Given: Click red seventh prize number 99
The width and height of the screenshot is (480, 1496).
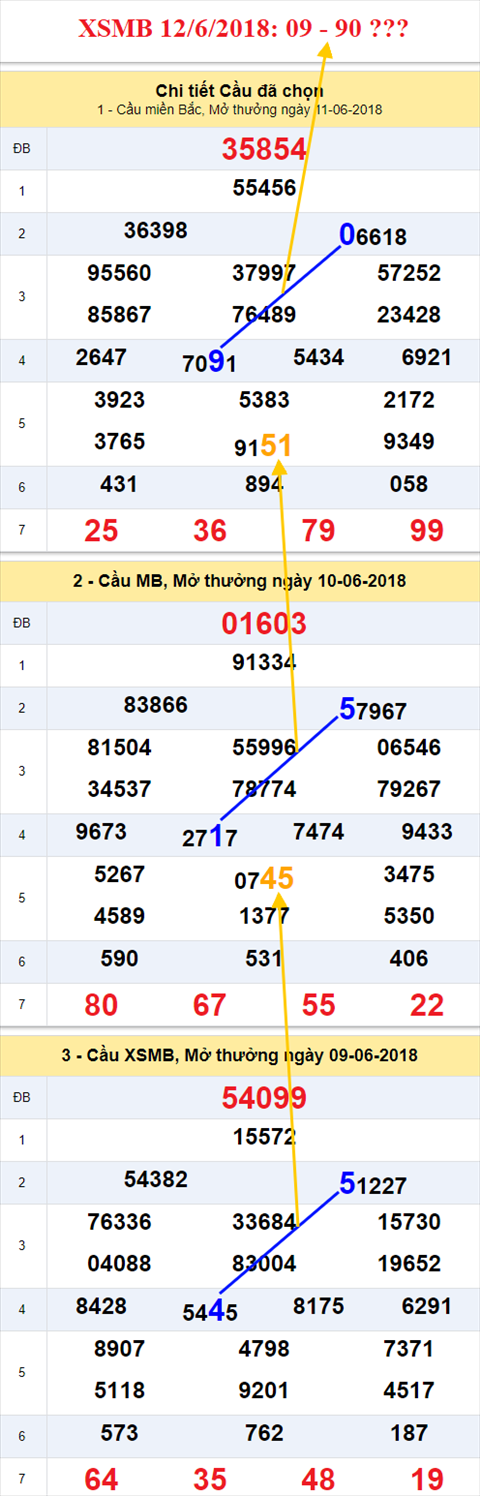Looking at the screenshot, I should [426, 531].
